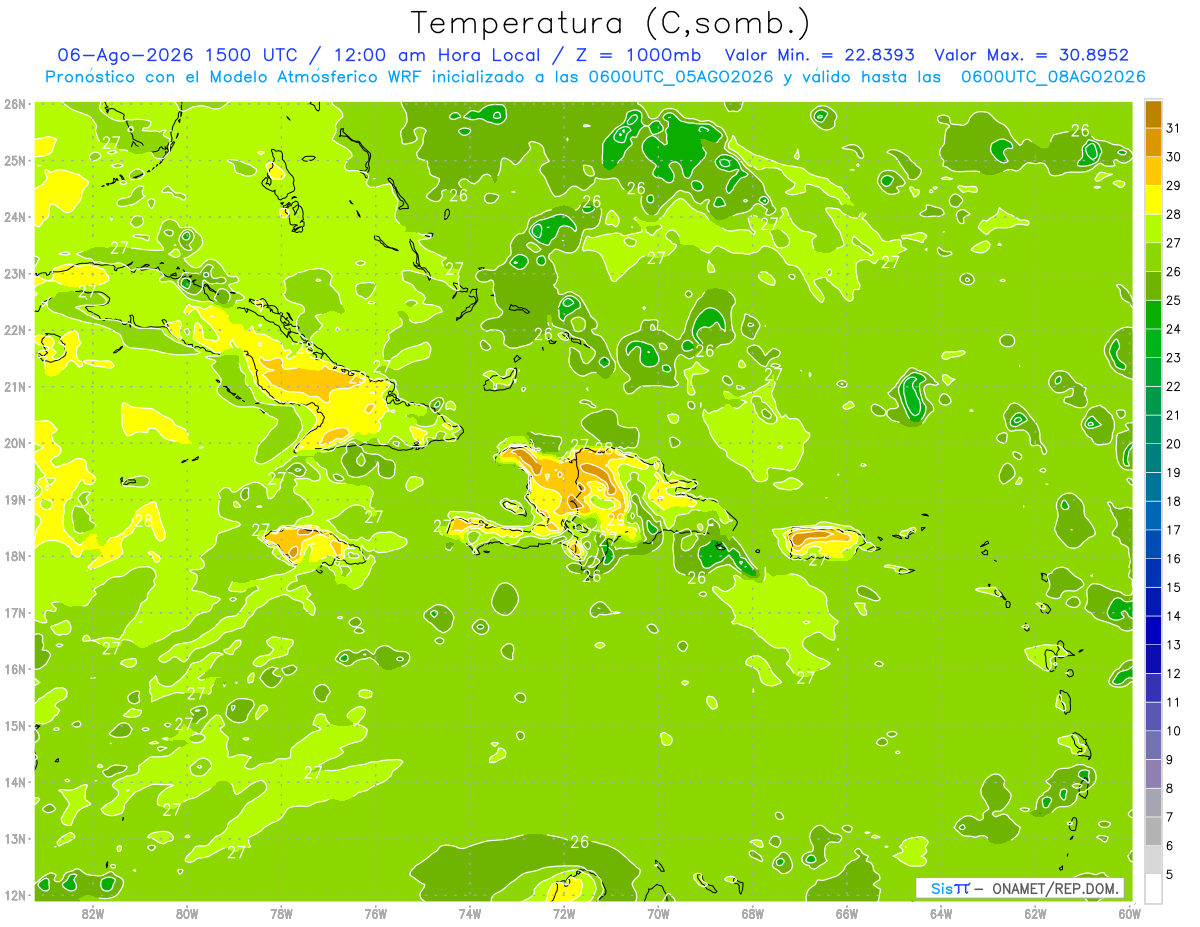The height and width of the screenshot is (927, 1200).
Task: Click the "13N" latitude label
Action: [x=15, y=839]
